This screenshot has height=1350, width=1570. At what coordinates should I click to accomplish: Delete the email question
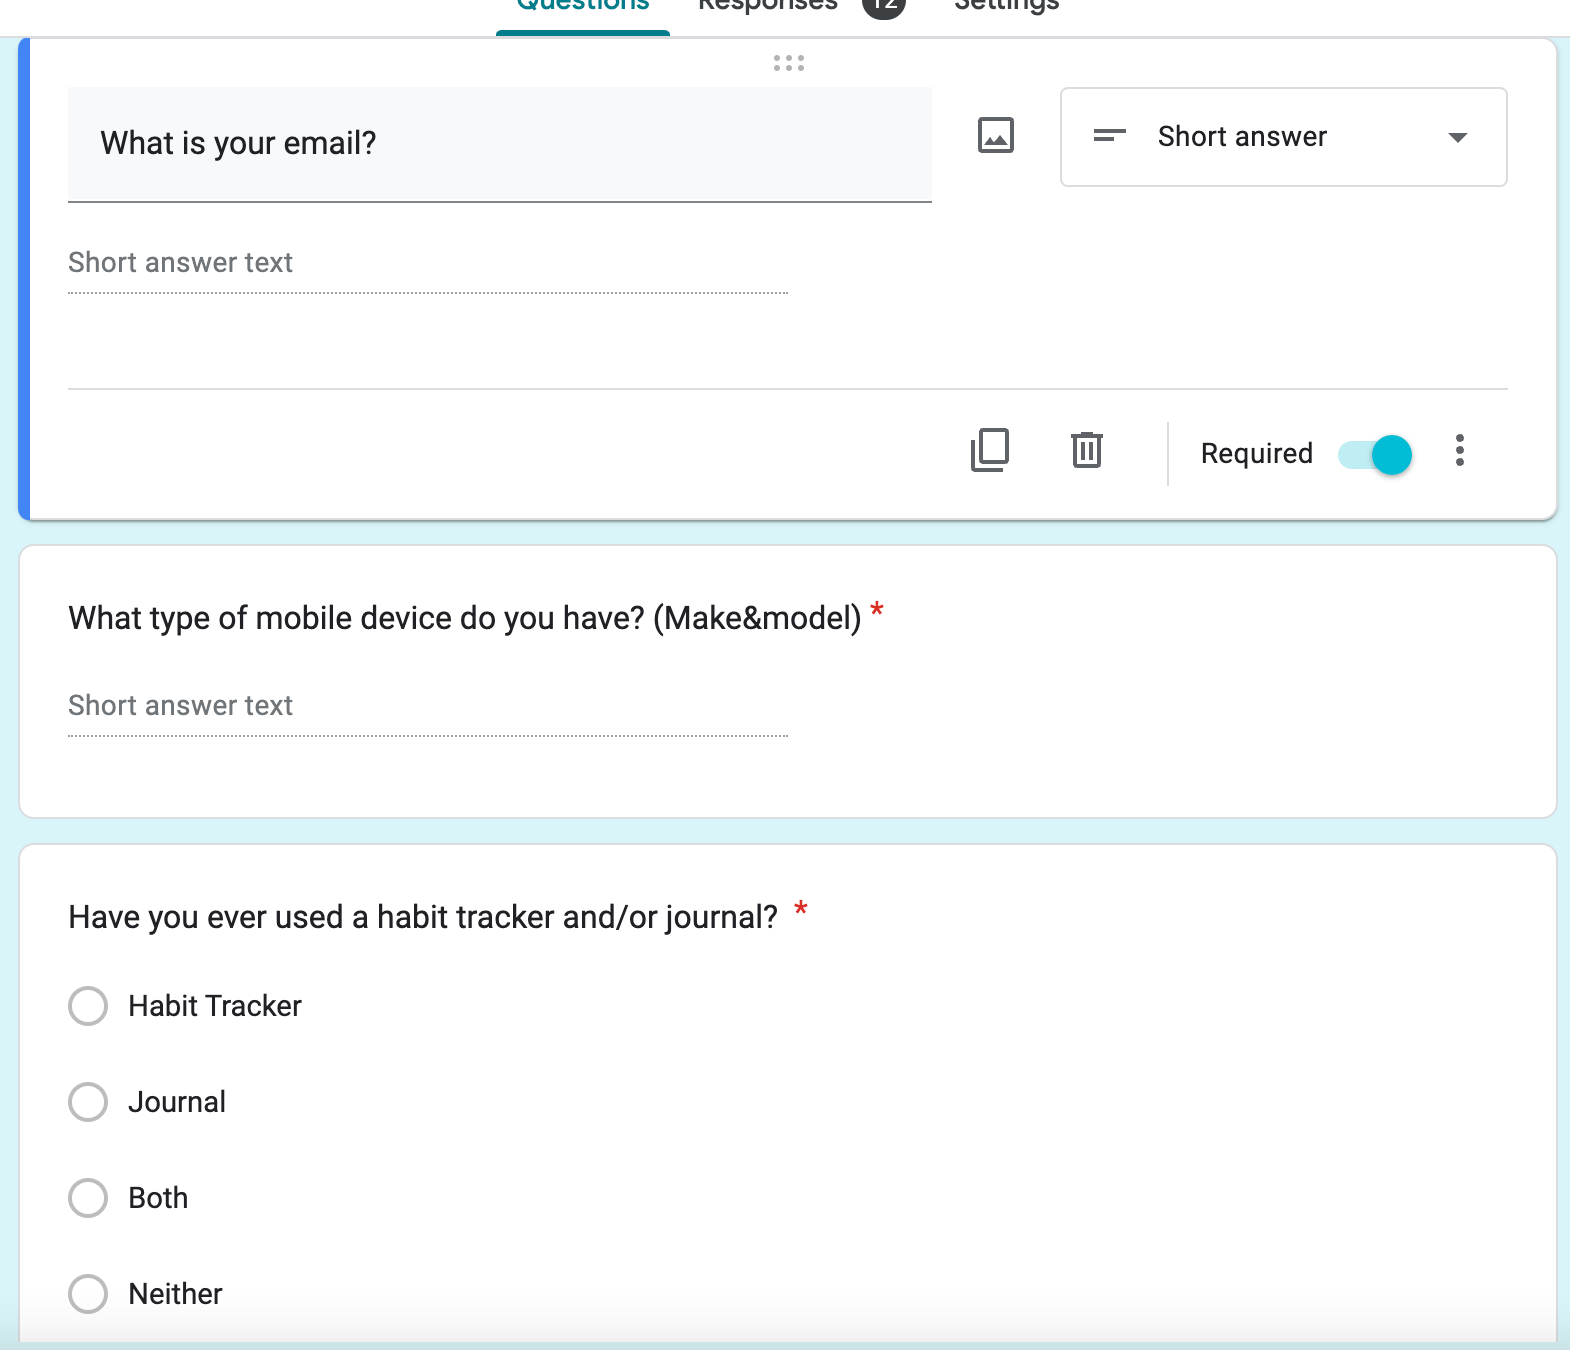point(1086,450)
